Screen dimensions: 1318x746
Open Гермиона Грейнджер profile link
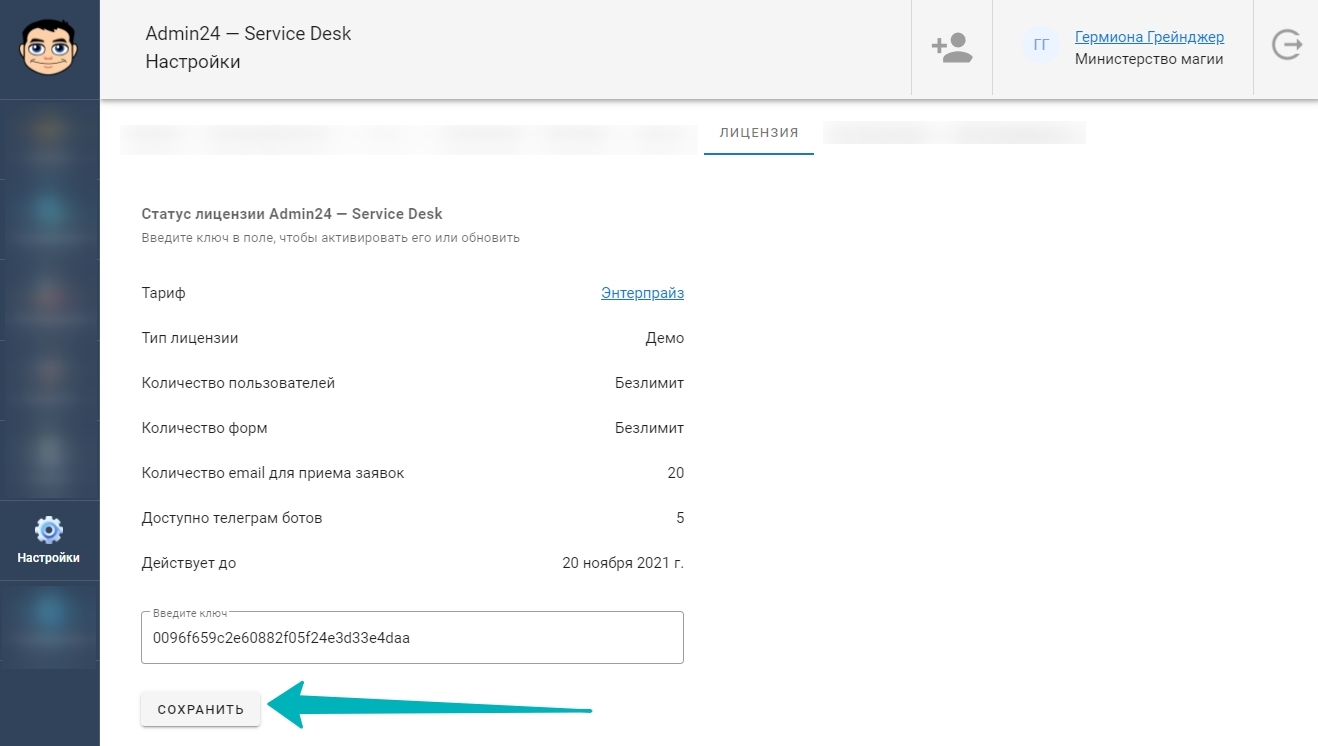pos(1149,37)
